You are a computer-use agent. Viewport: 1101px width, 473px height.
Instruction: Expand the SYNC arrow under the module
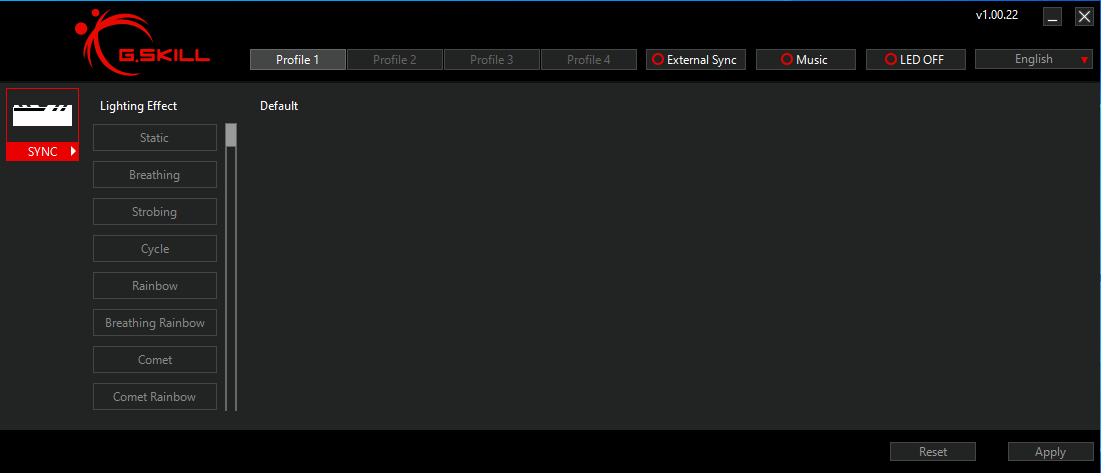pos(73,151)
